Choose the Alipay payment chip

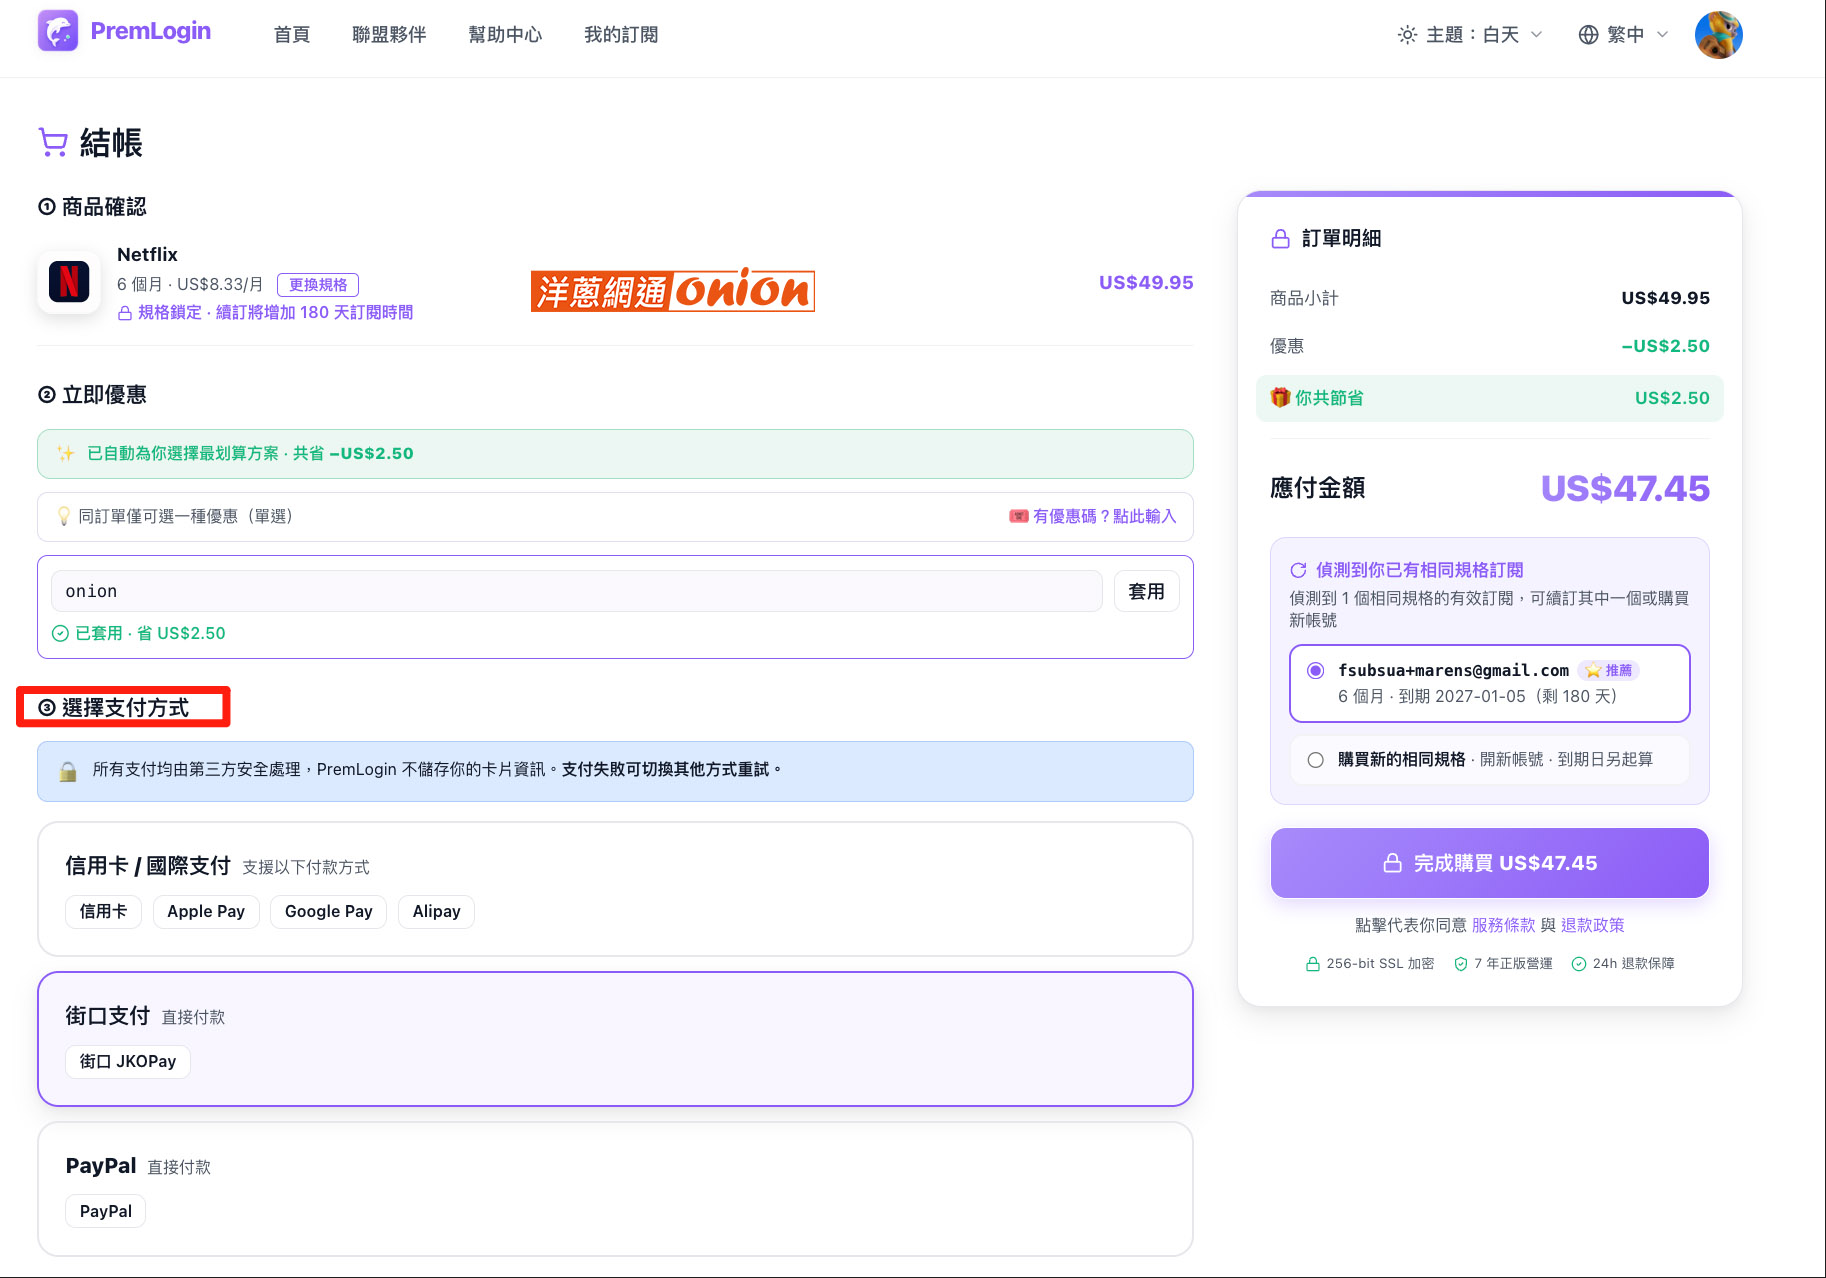pyautogui.click(x=436, y=911)
